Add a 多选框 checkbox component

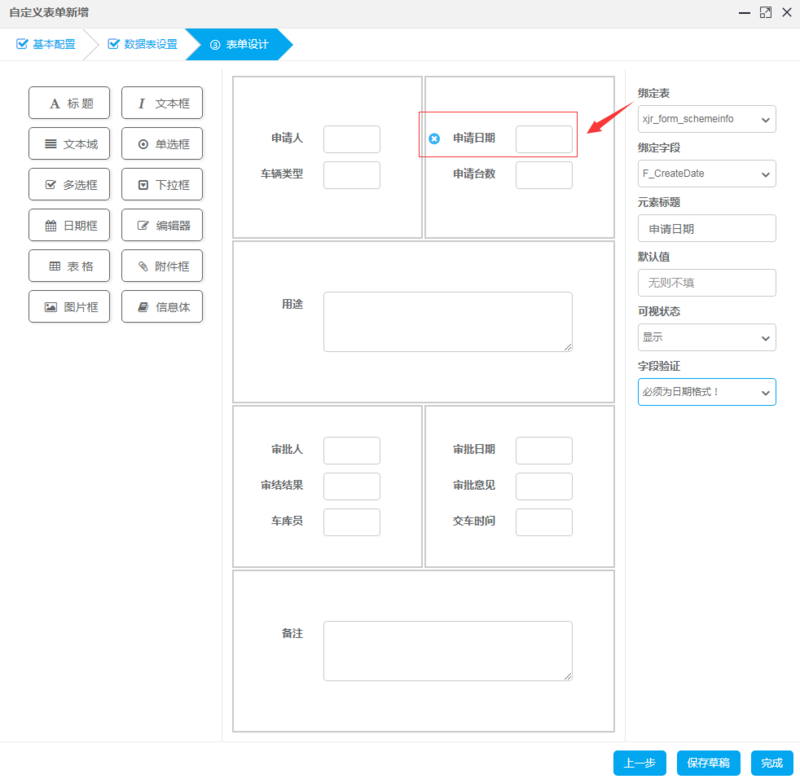(69, 185)
